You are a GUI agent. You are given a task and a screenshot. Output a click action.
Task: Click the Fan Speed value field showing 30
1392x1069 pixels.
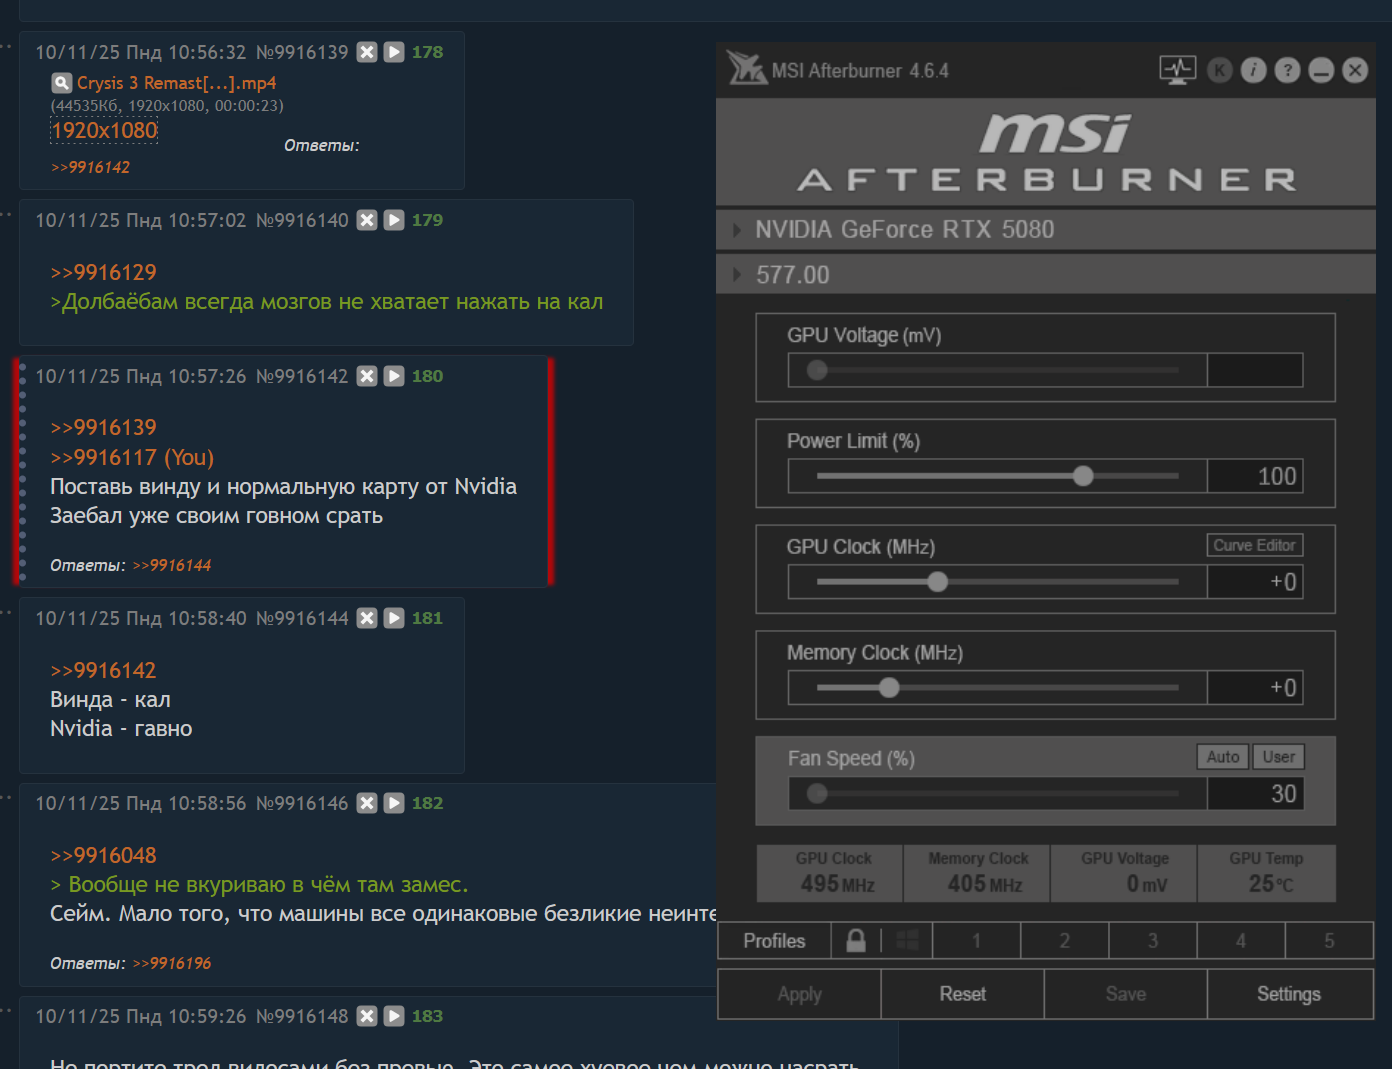point(1255,794)
